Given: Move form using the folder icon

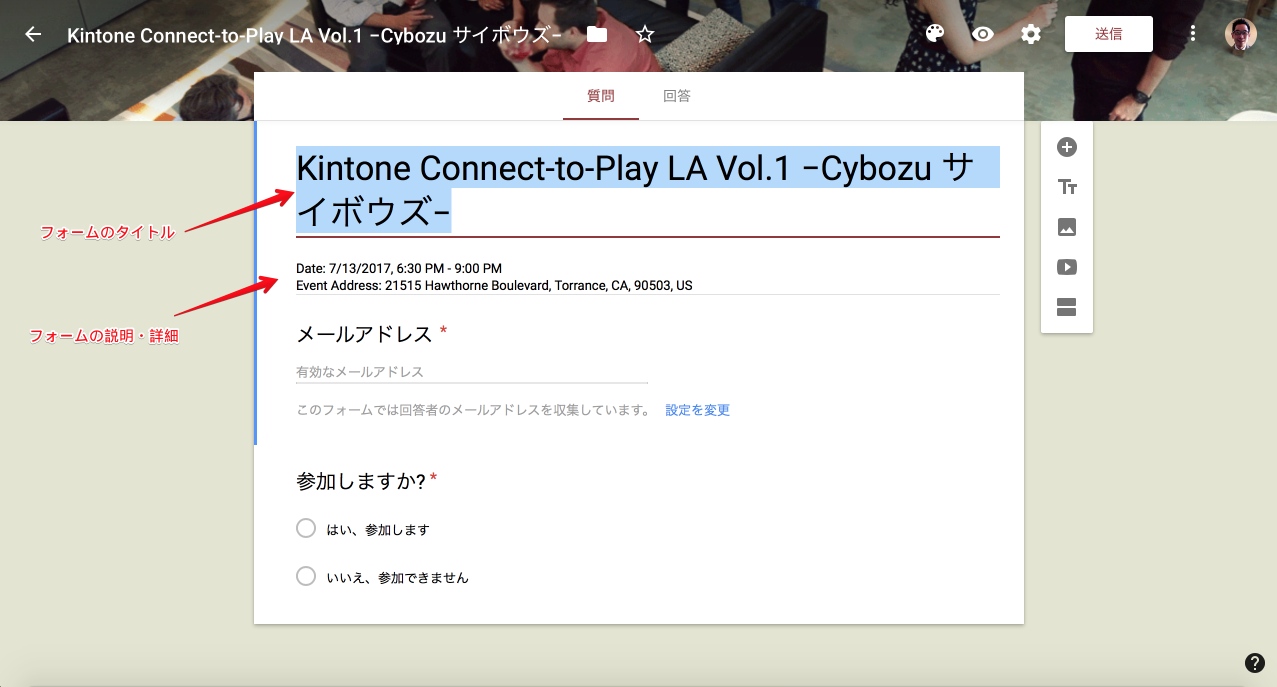Looking at the screenshot, I should [x=597, y=34].
